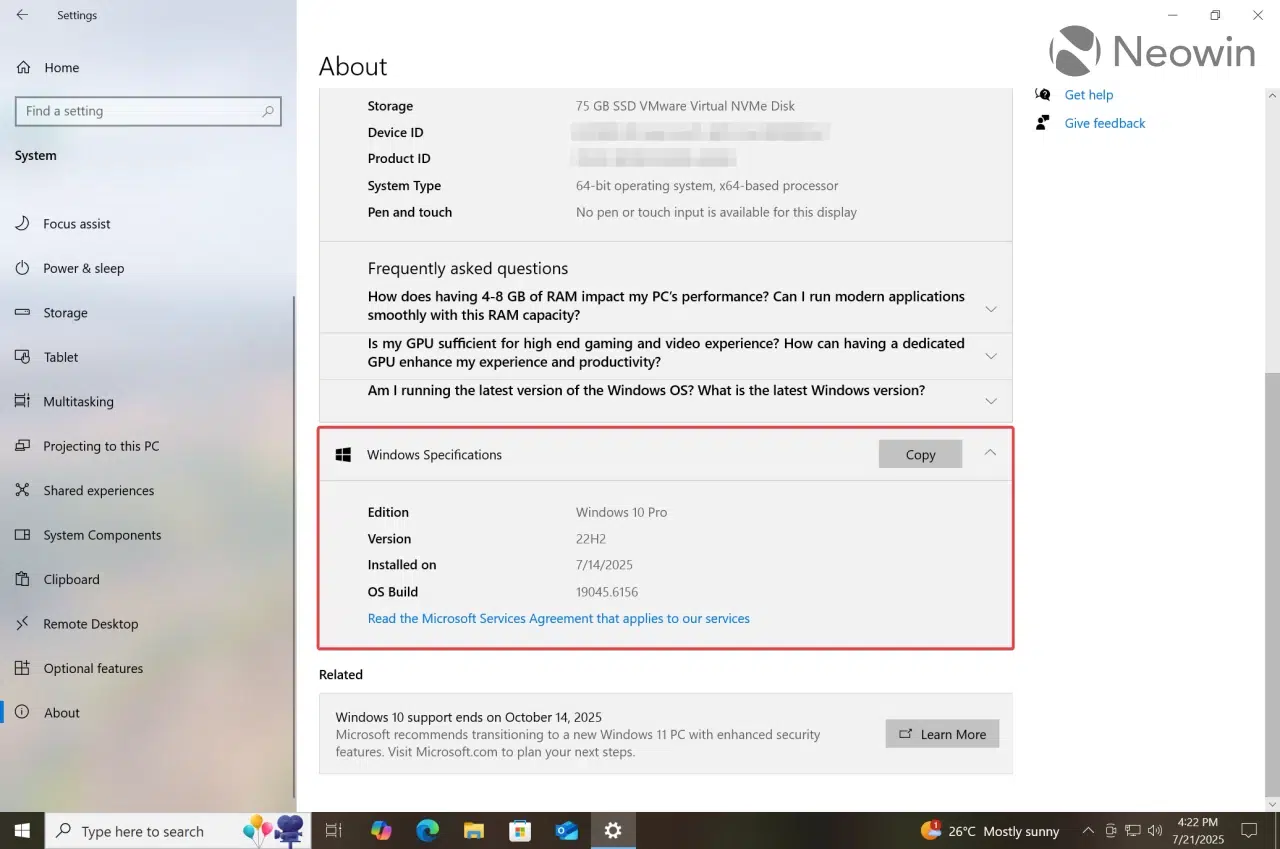The height and width of the screenshot is (849, 1280).
Task: Click the Give feedback link
Action: [1105, 123]
